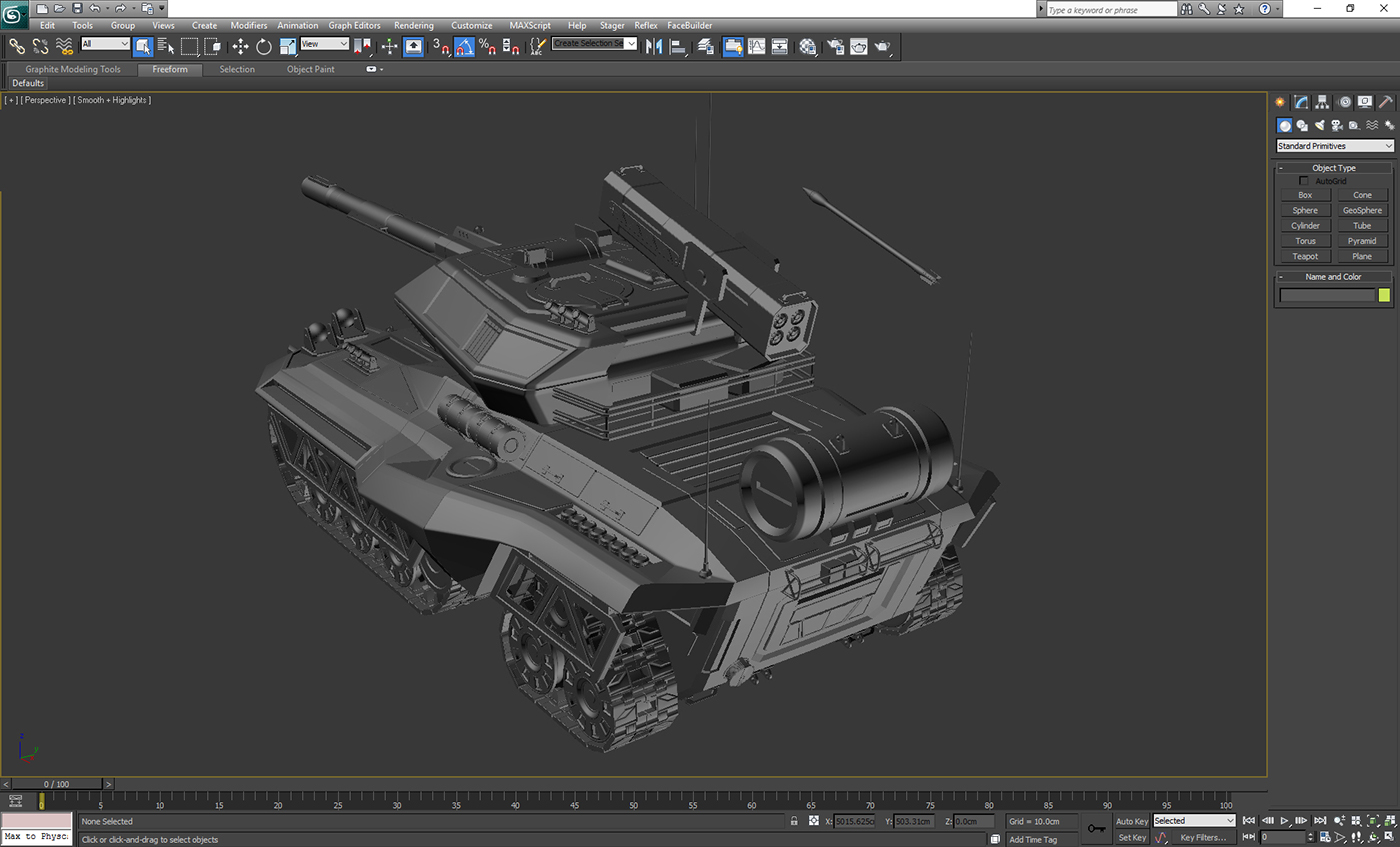Click the Sphere creation button

click(x=1304, y=210)
